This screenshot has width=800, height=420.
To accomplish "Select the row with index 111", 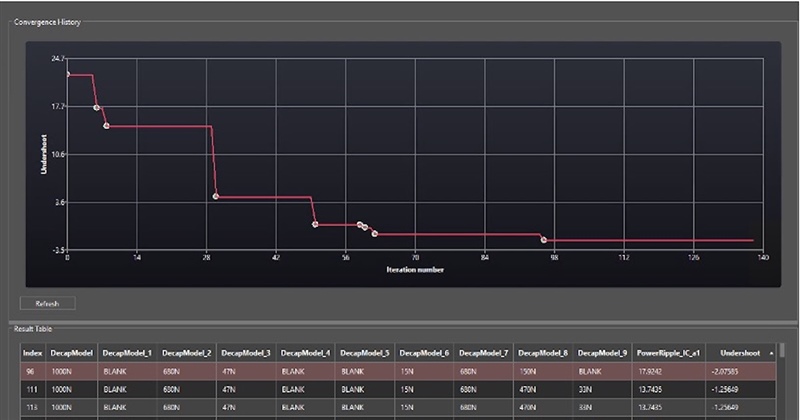I will (34, 388).
